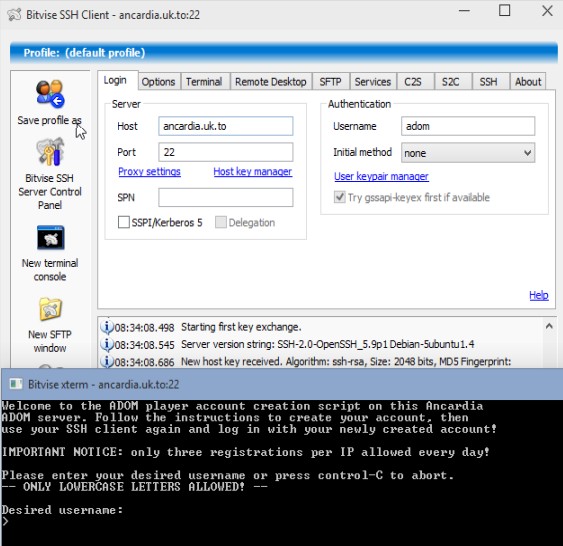563x546 pixels.
Task: Expand the Initial method dropdown
Action: [x=468, y=153]
